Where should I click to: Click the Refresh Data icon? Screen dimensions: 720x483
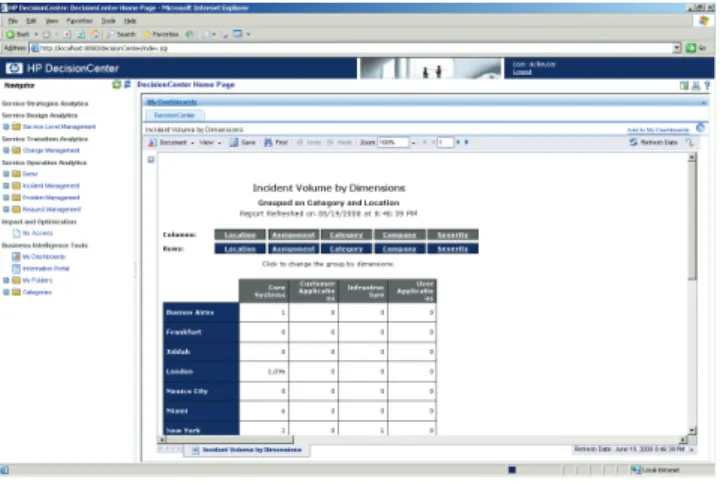633,142
